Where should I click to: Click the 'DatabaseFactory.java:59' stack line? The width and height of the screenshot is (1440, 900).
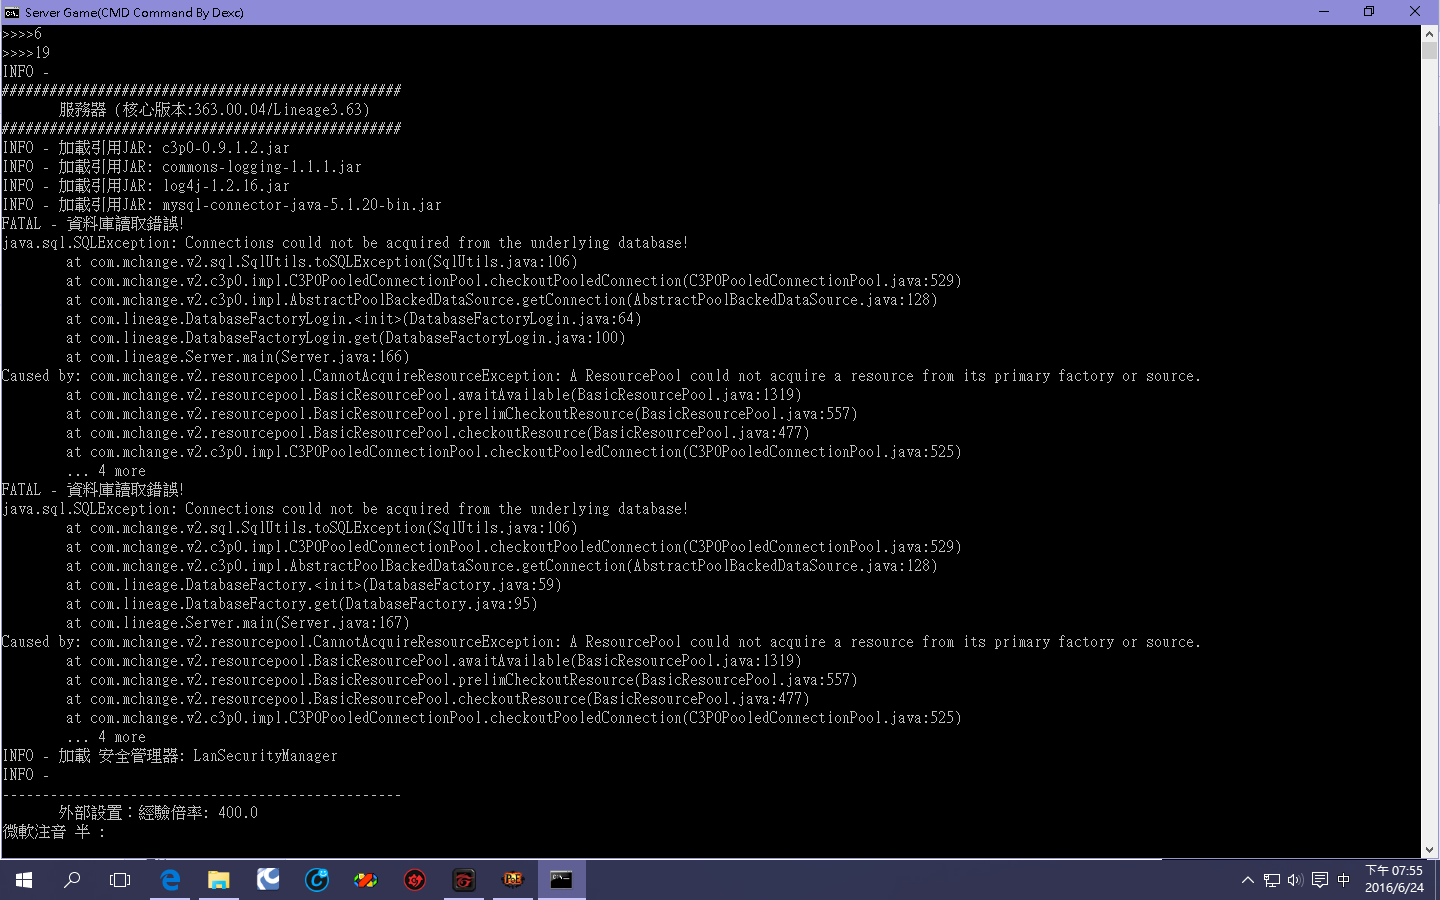coord(314,585)
